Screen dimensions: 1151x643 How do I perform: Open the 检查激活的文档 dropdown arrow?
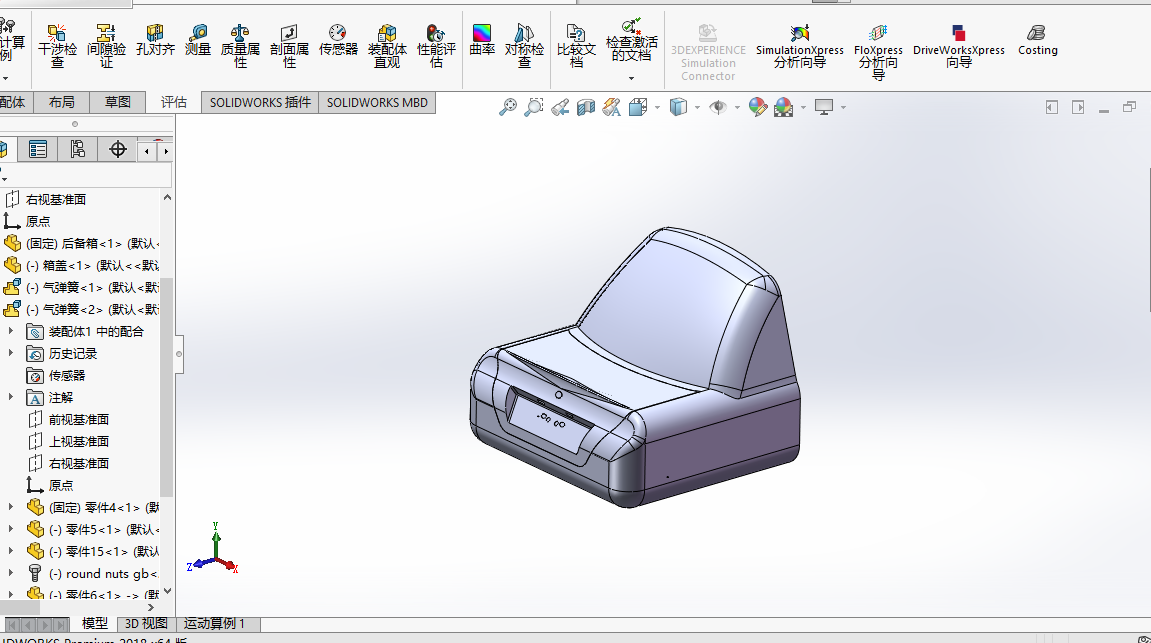coord(631,78)
